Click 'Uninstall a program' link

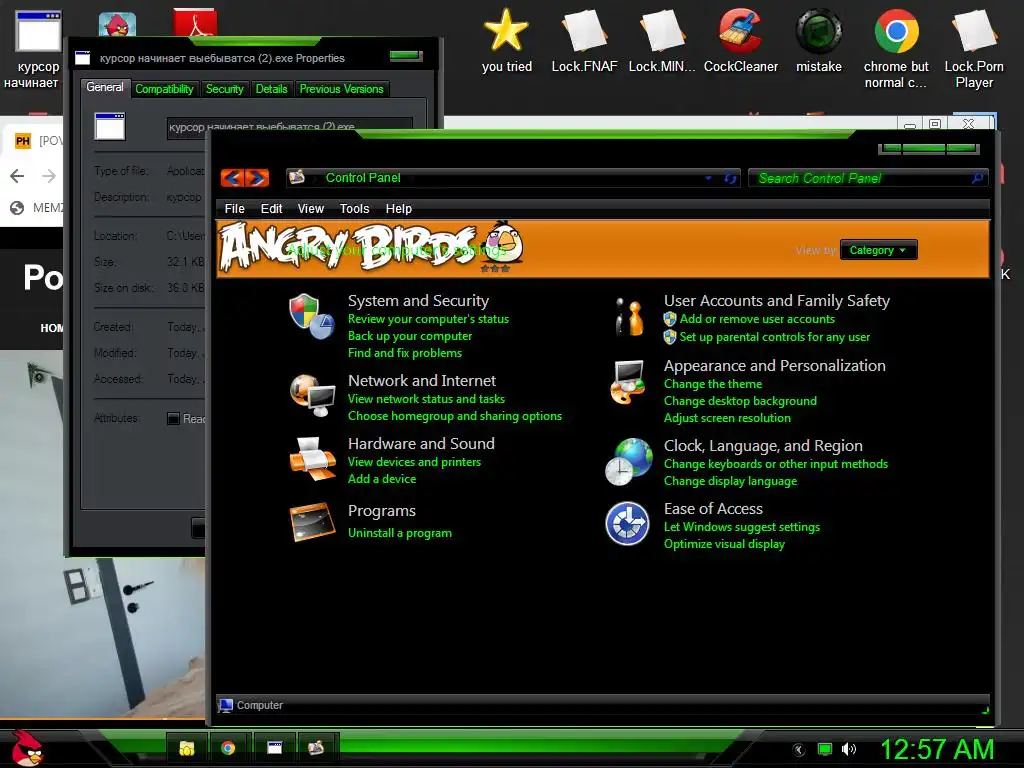point(400,533)
